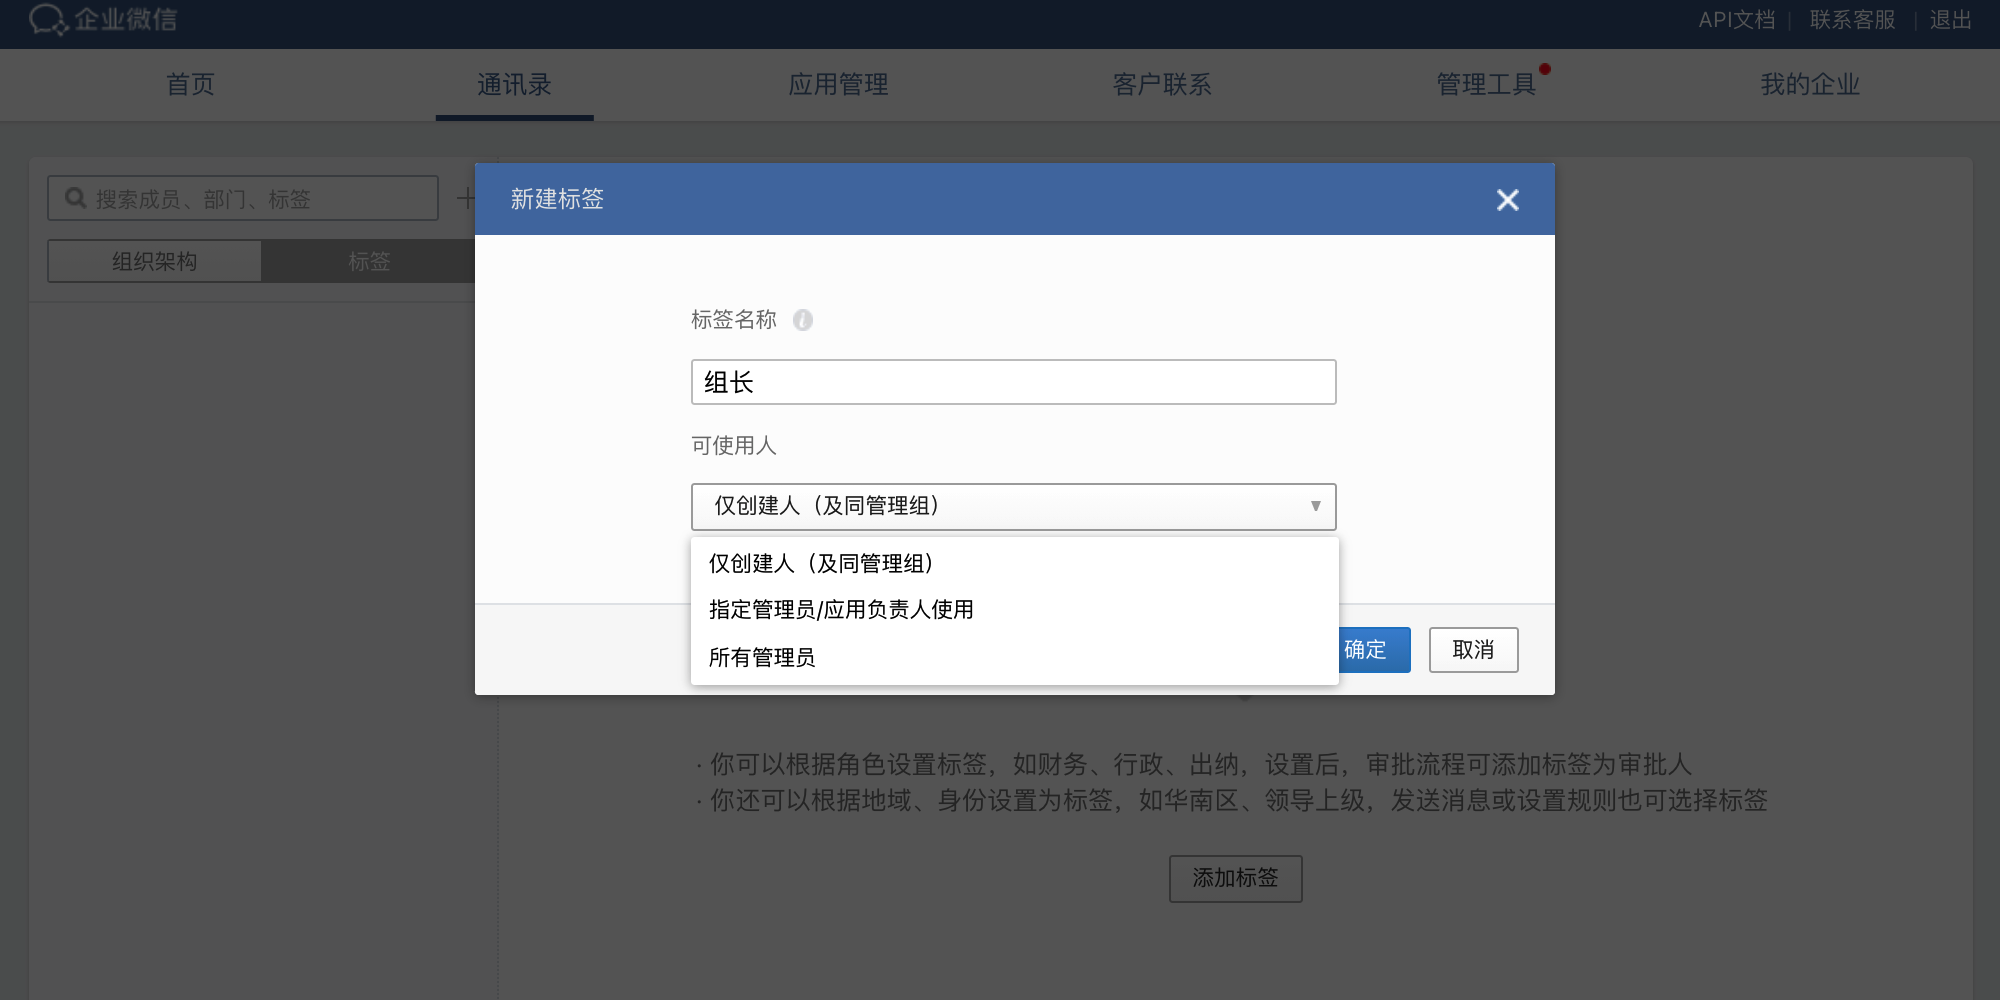
Task: Click into the 标签名称 text field
Action: tap(1013, 382)
